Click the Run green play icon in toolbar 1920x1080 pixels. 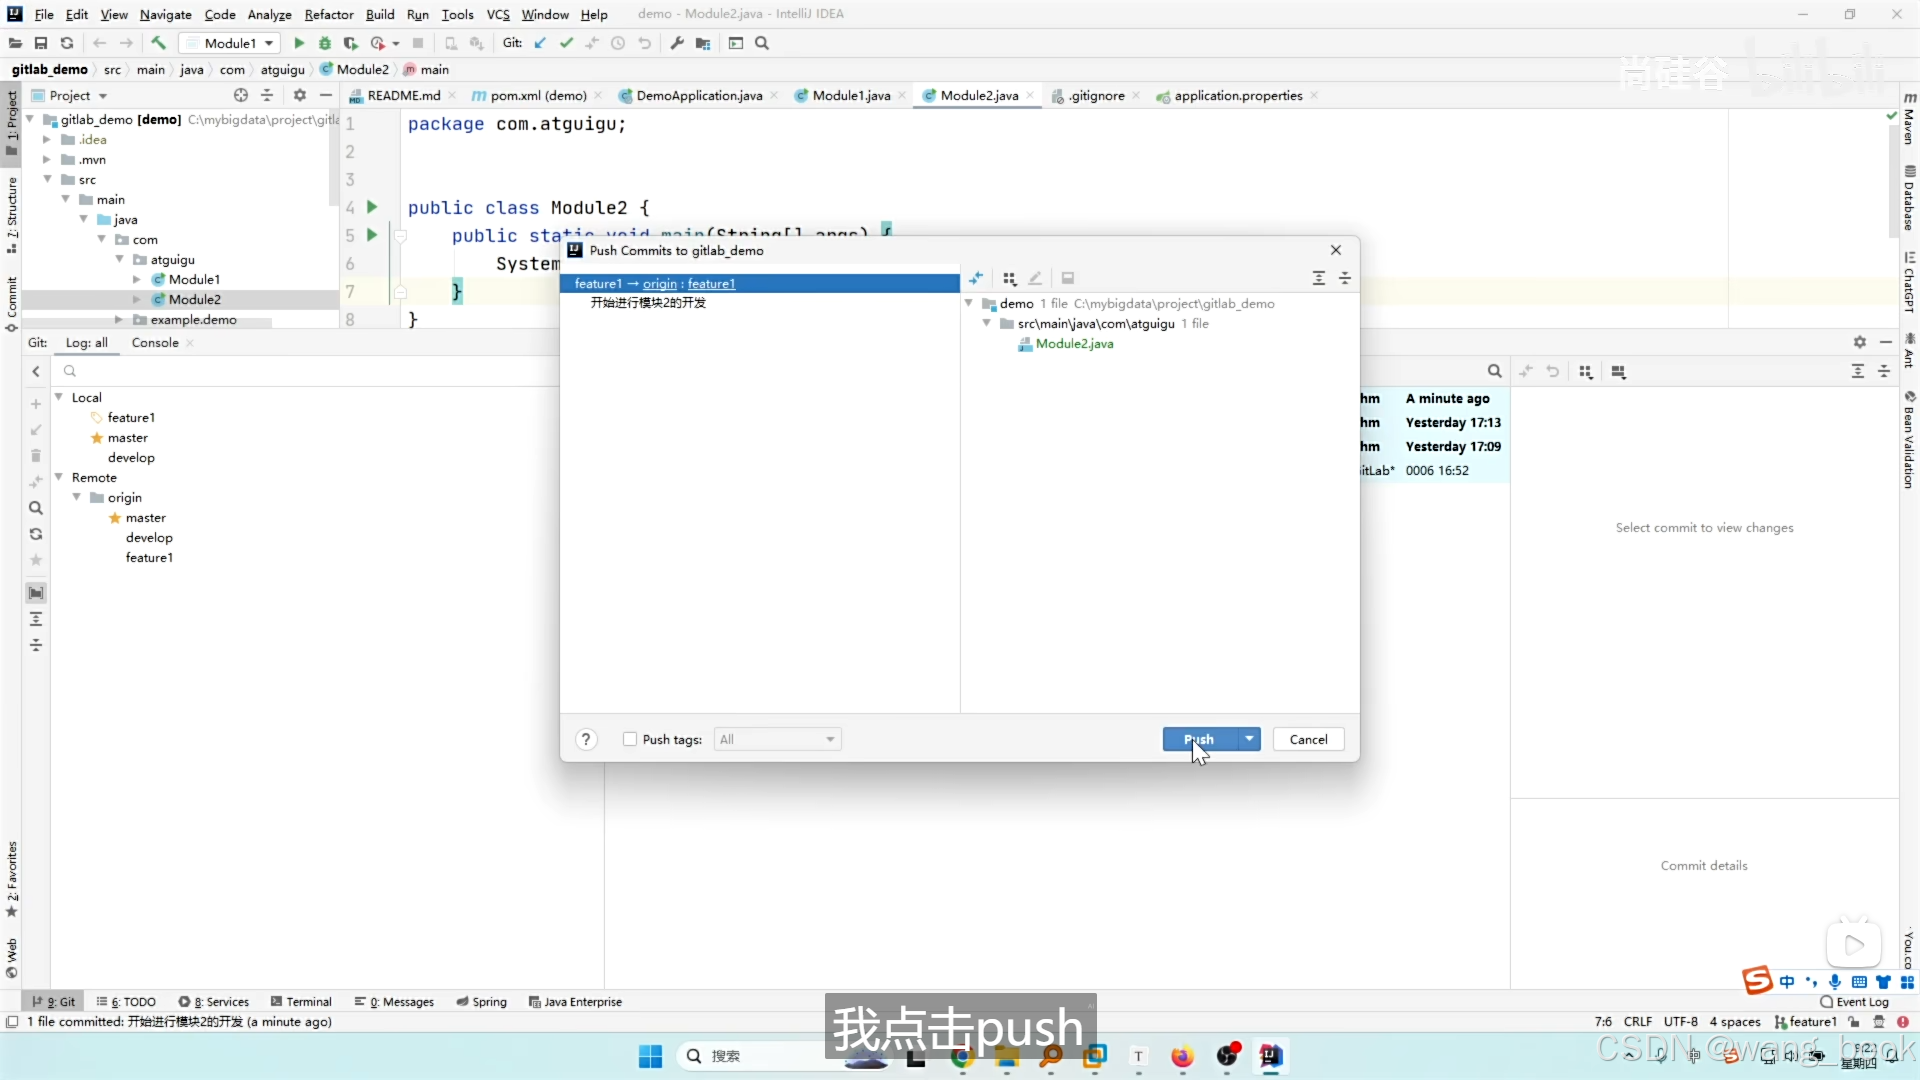click(x=299, y=43)
